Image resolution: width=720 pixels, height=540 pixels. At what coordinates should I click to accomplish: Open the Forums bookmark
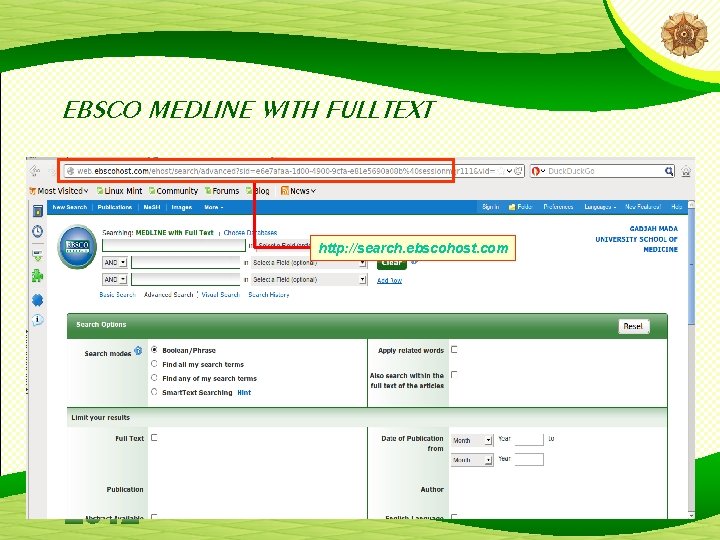point(222,191)
